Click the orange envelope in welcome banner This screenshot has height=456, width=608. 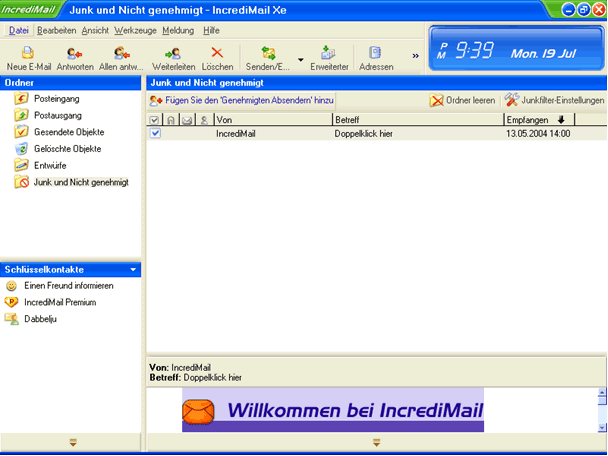198,412
